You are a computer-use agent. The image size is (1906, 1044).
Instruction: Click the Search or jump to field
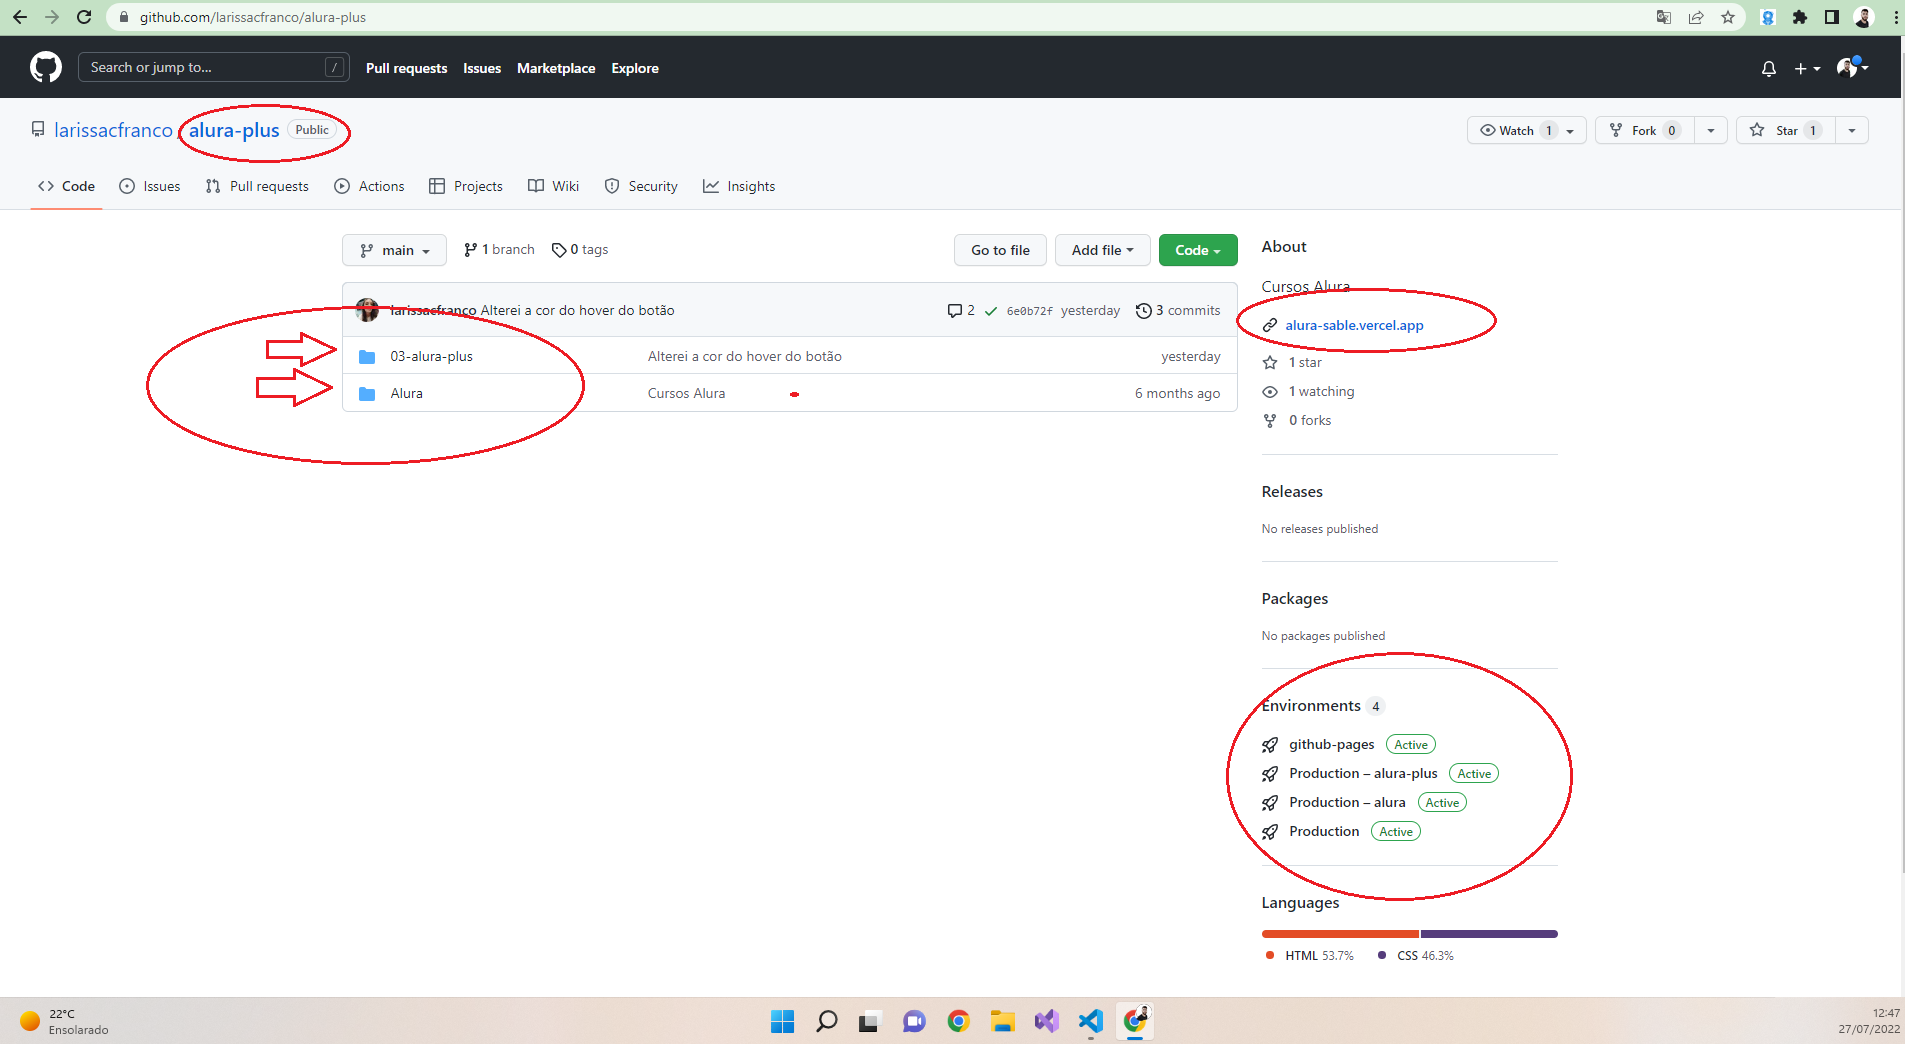tap(214, 67)
